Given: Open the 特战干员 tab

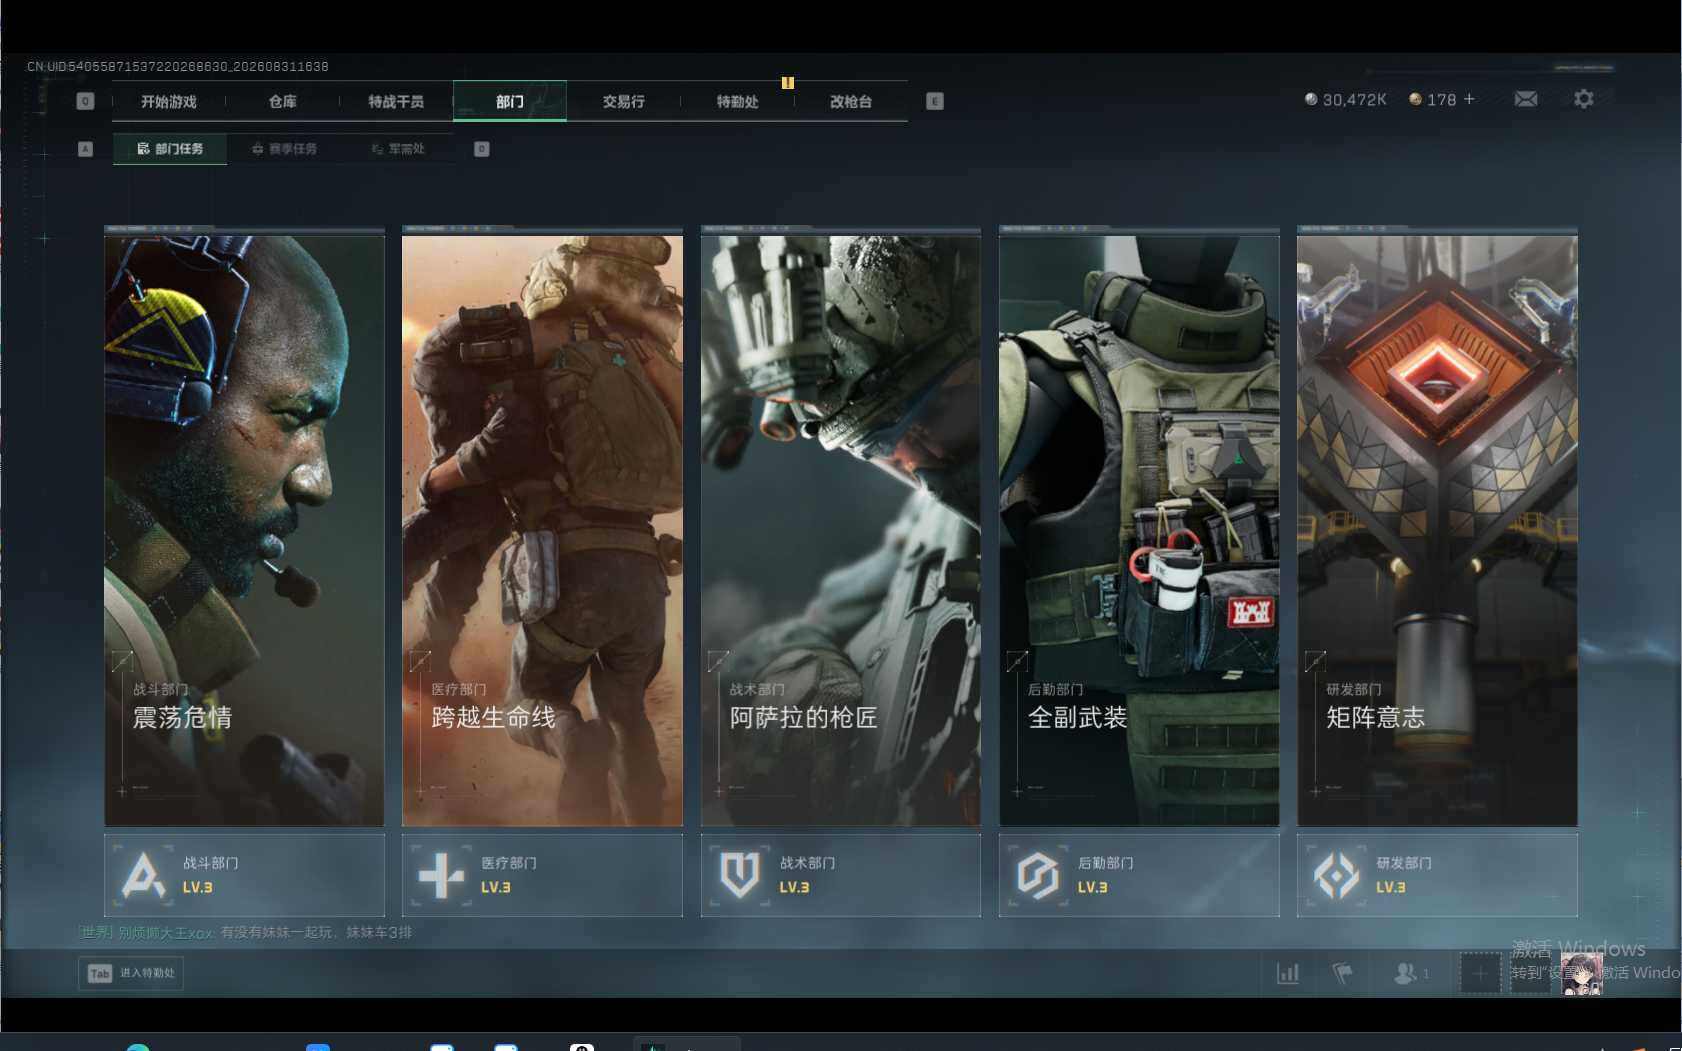Looking at the screenshot, I should click(x=396, y=101).
